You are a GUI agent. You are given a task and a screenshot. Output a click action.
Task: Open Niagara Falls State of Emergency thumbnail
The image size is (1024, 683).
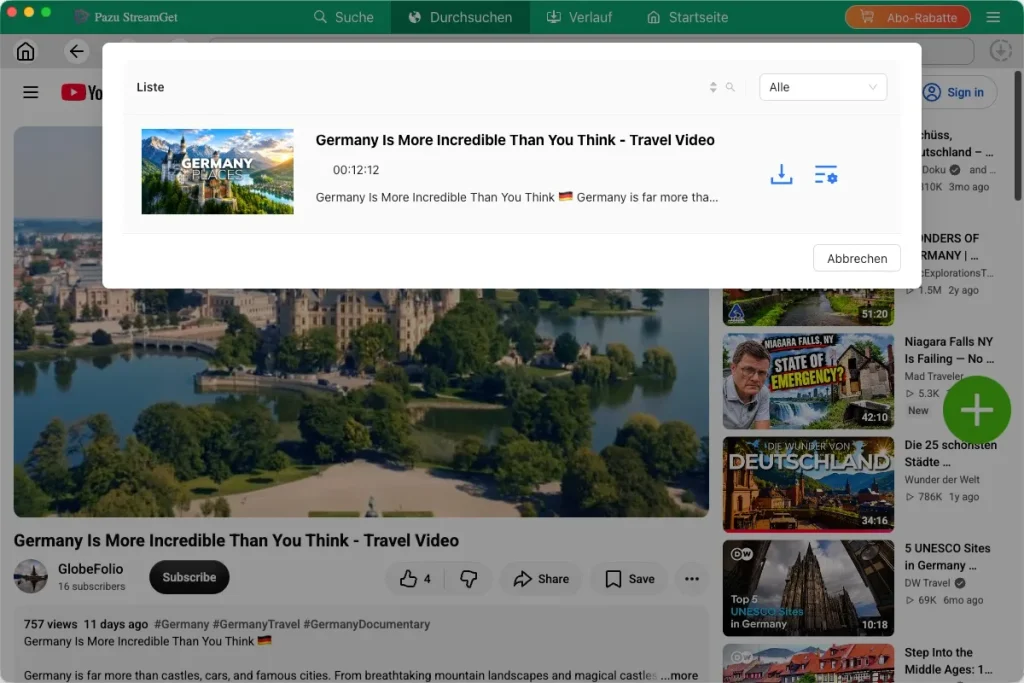tap(808, 381)
